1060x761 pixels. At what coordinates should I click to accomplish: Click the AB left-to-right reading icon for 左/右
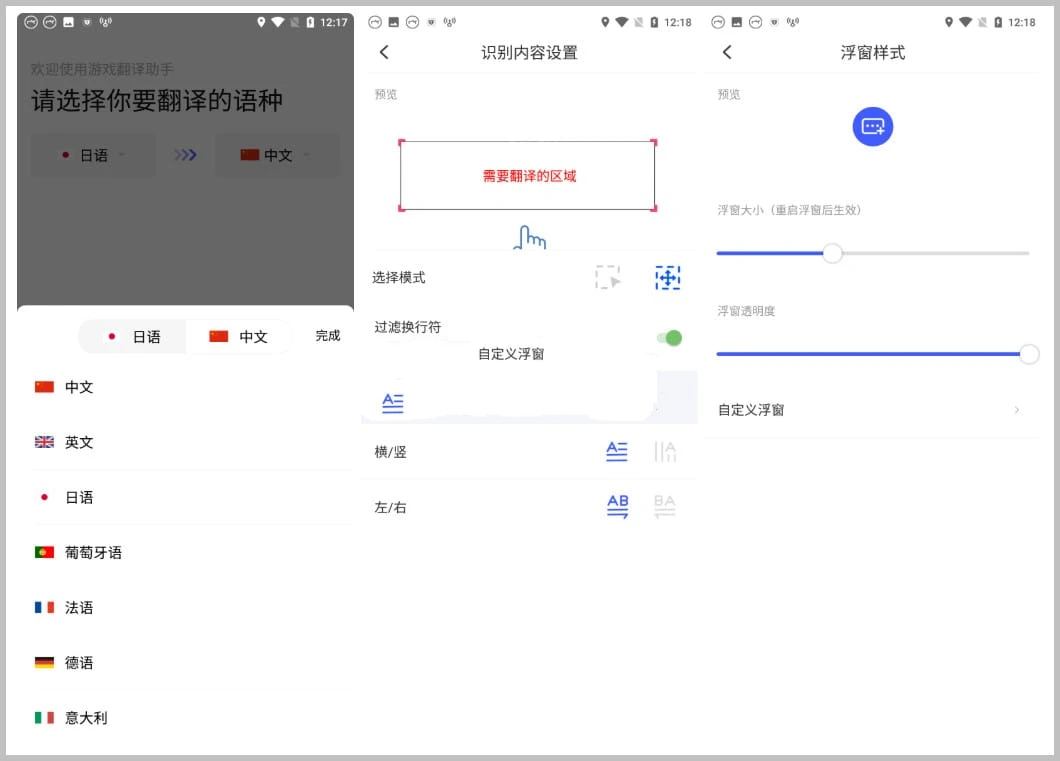click(617, 506)
